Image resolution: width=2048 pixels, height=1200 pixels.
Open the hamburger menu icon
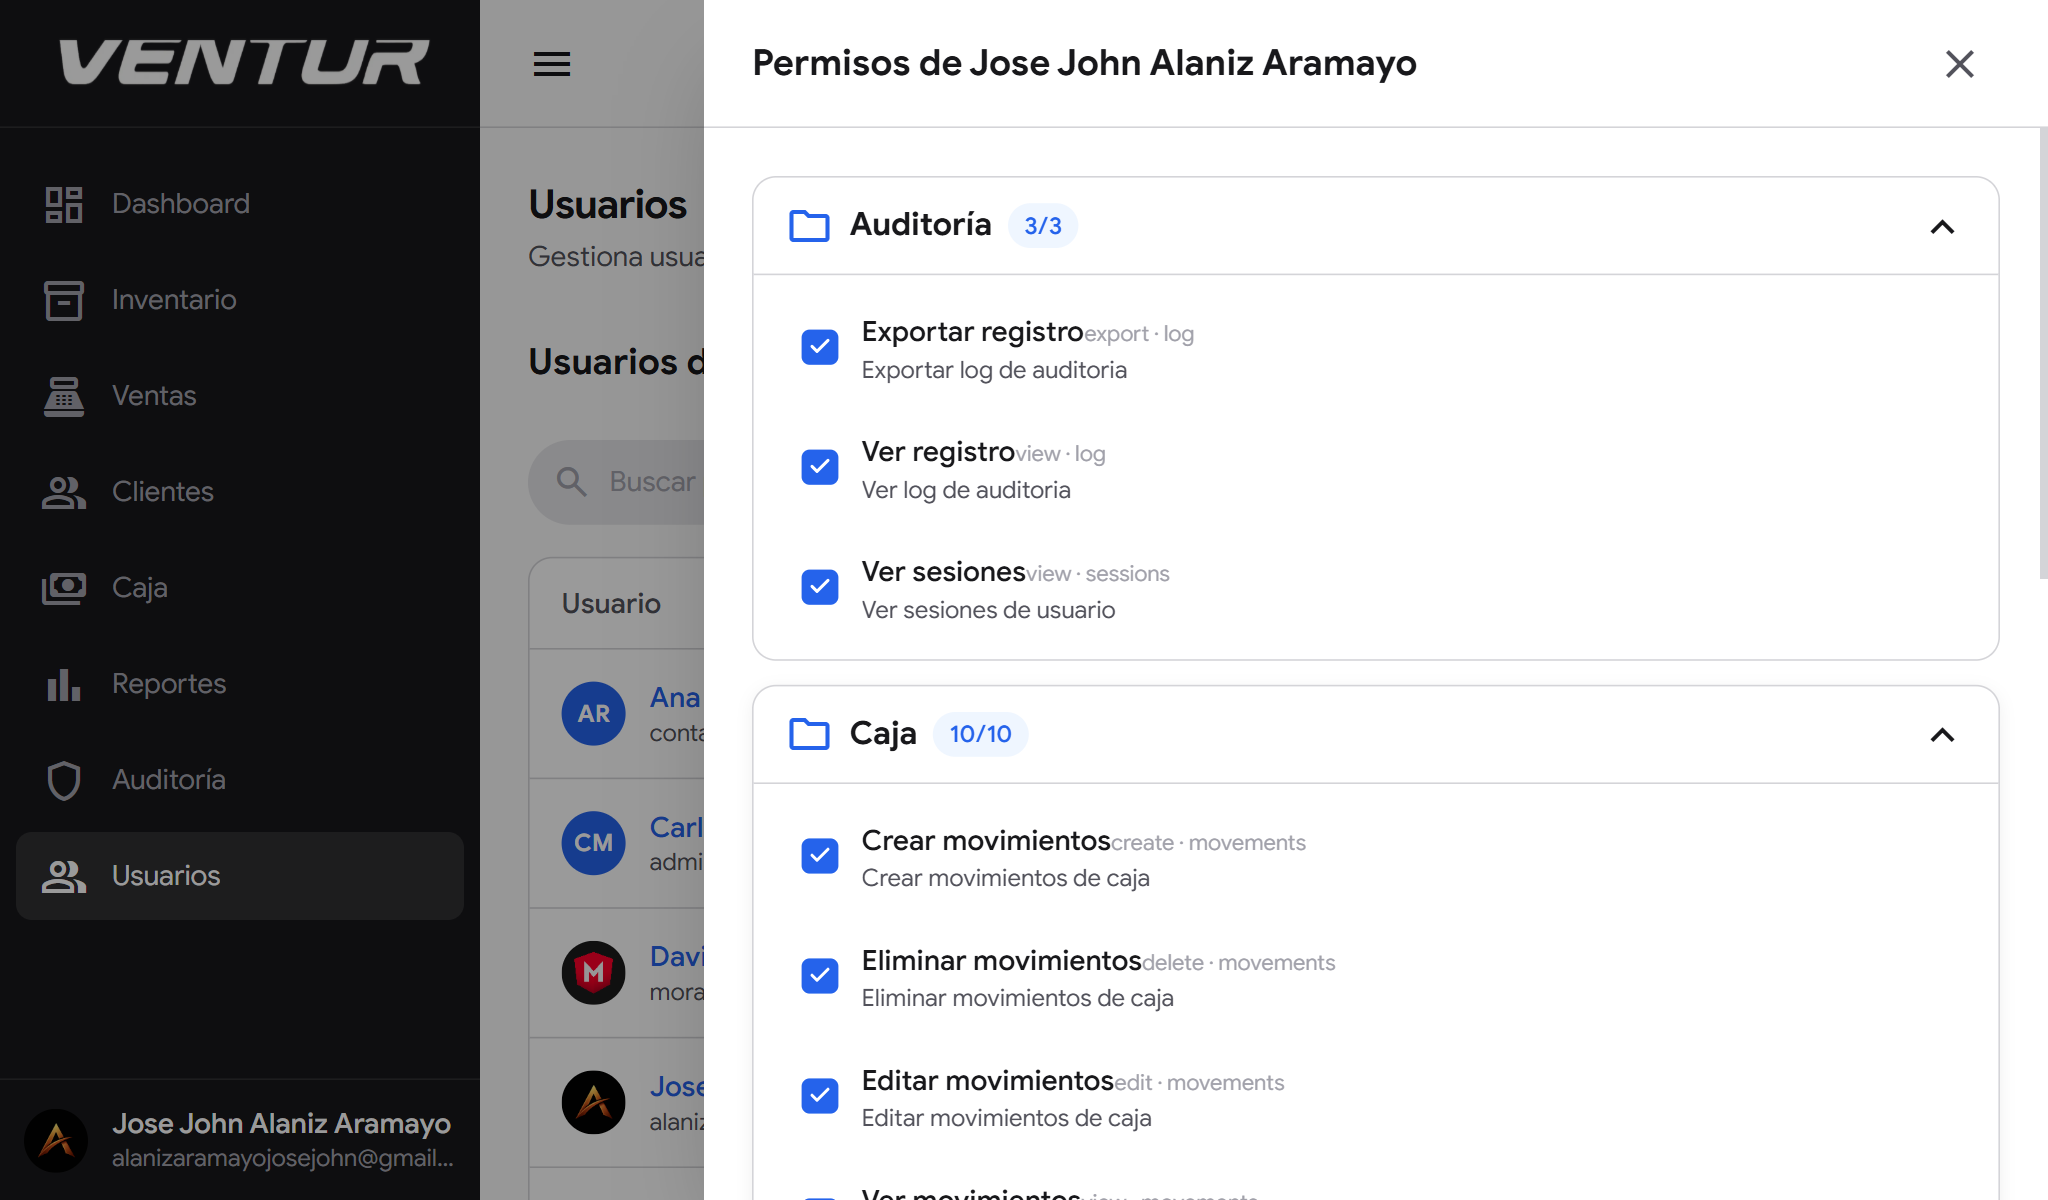(551, 64)
